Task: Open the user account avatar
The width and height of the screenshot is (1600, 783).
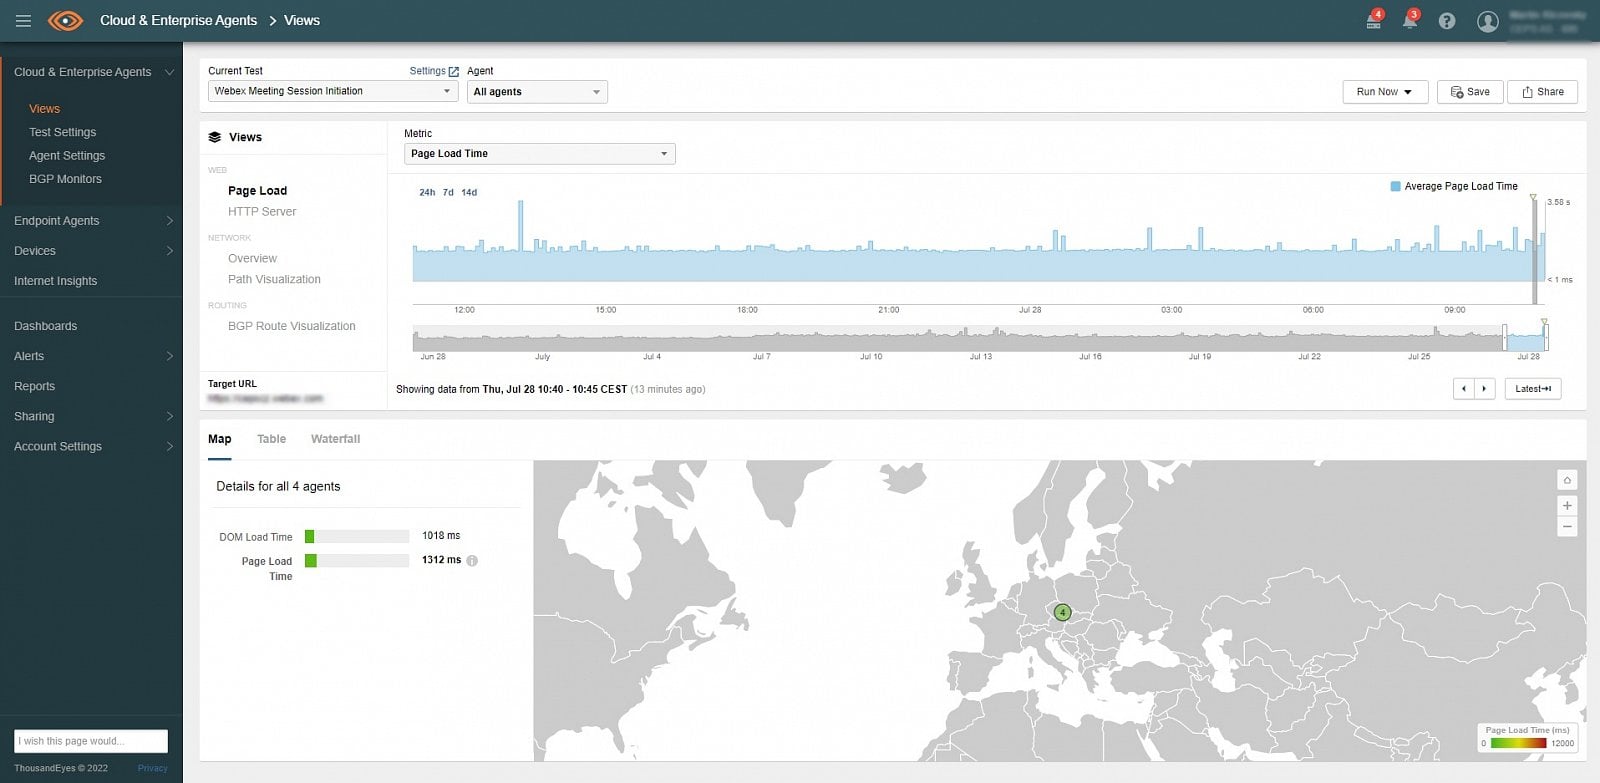Action: coord(1488,21)
